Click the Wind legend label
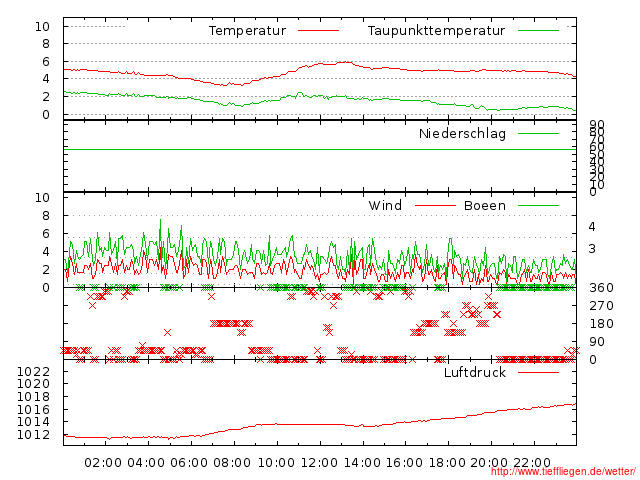This screenshot has height=480, width=640. (385, 205)
